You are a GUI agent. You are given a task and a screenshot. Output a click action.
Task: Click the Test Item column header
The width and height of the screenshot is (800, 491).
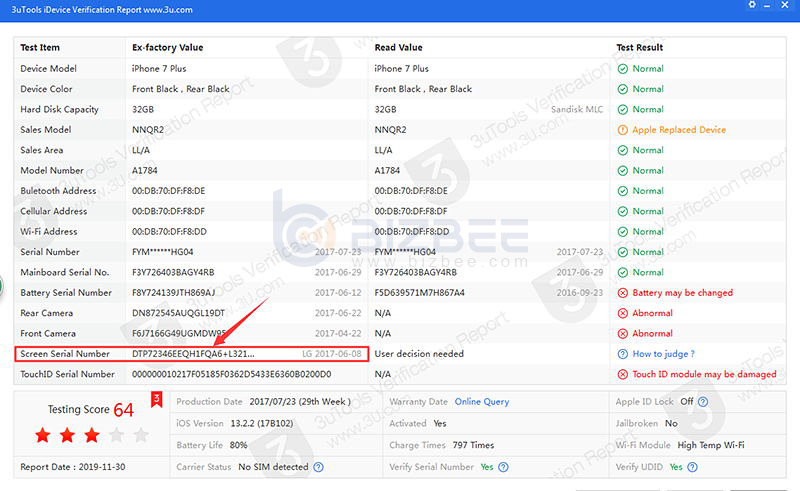point(40,47)
